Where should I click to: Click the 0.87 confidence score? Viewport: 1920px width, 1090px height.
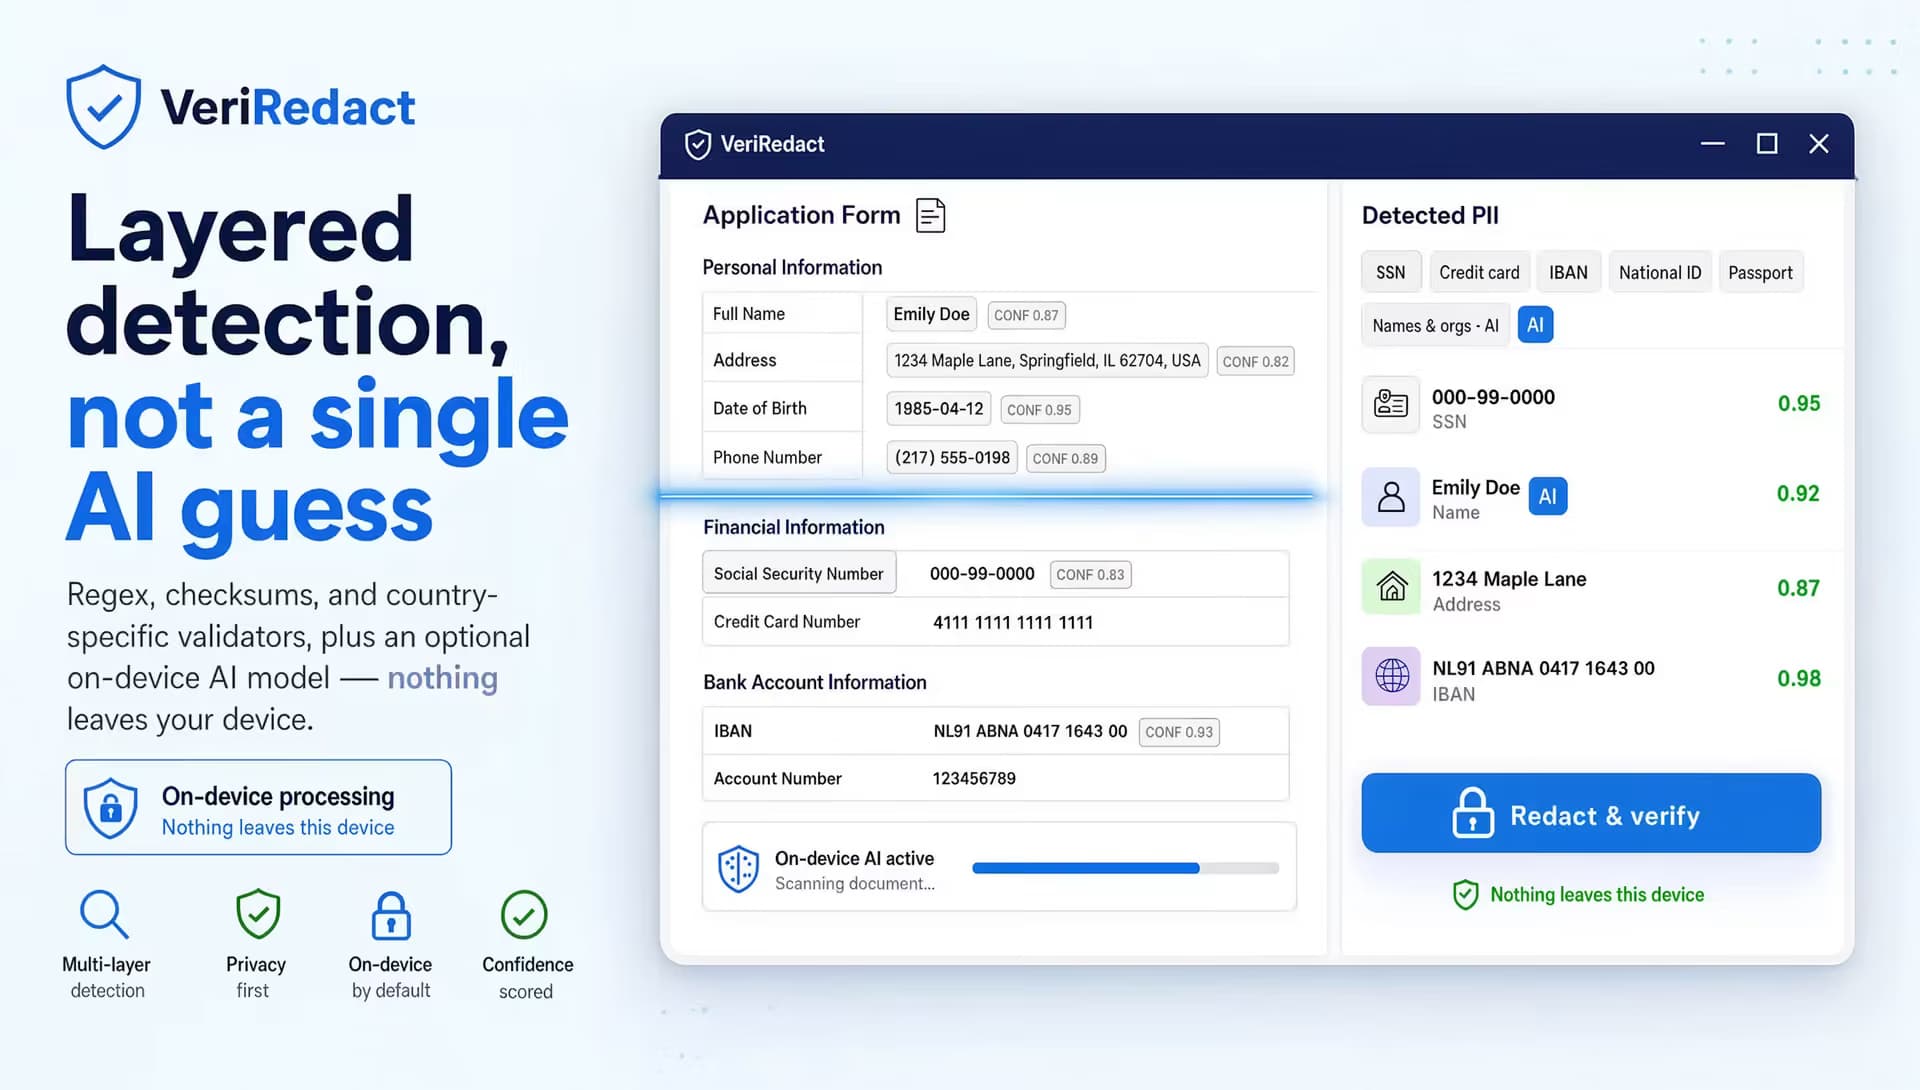(x=1798, y=588)
